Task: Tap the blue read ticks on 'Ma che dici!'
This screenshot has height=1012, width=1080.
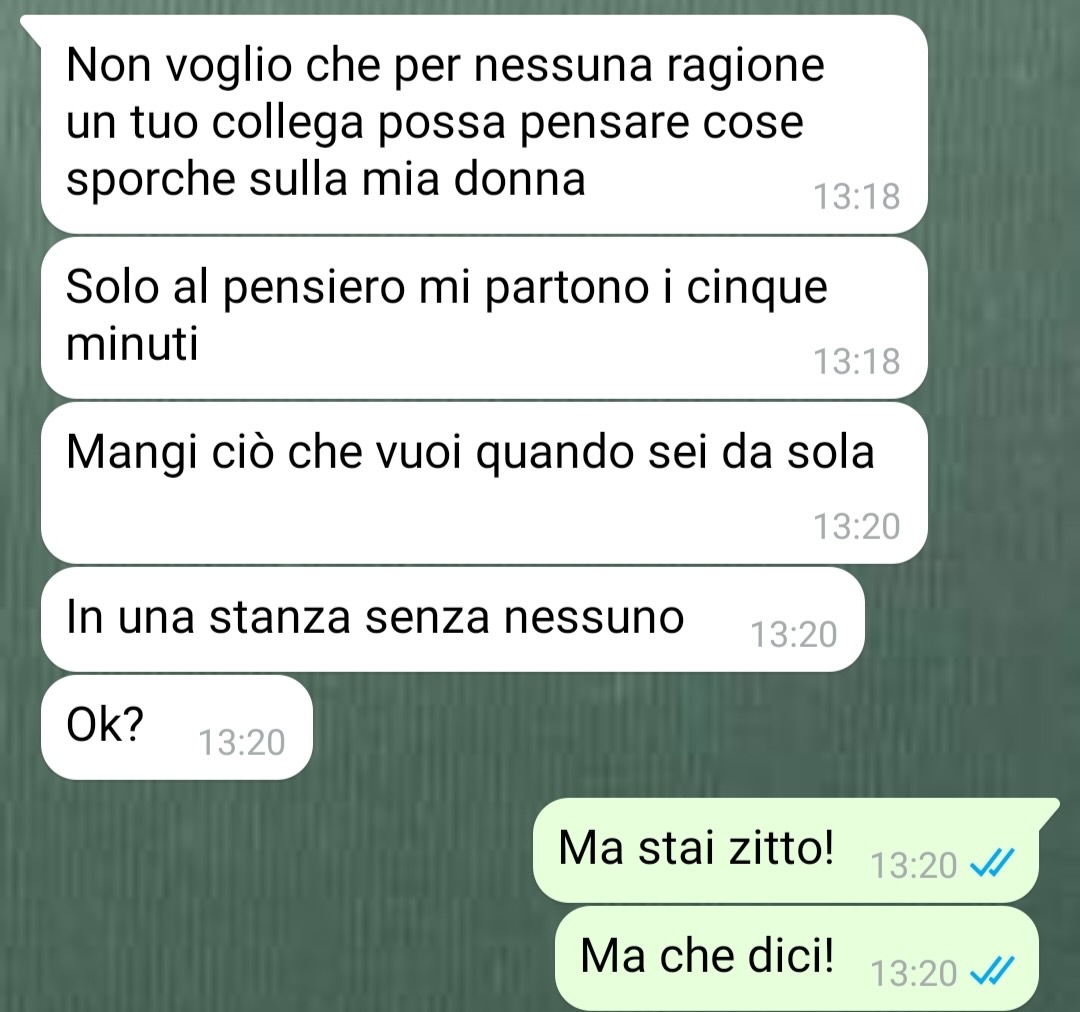Action: (x=992, y=972)
